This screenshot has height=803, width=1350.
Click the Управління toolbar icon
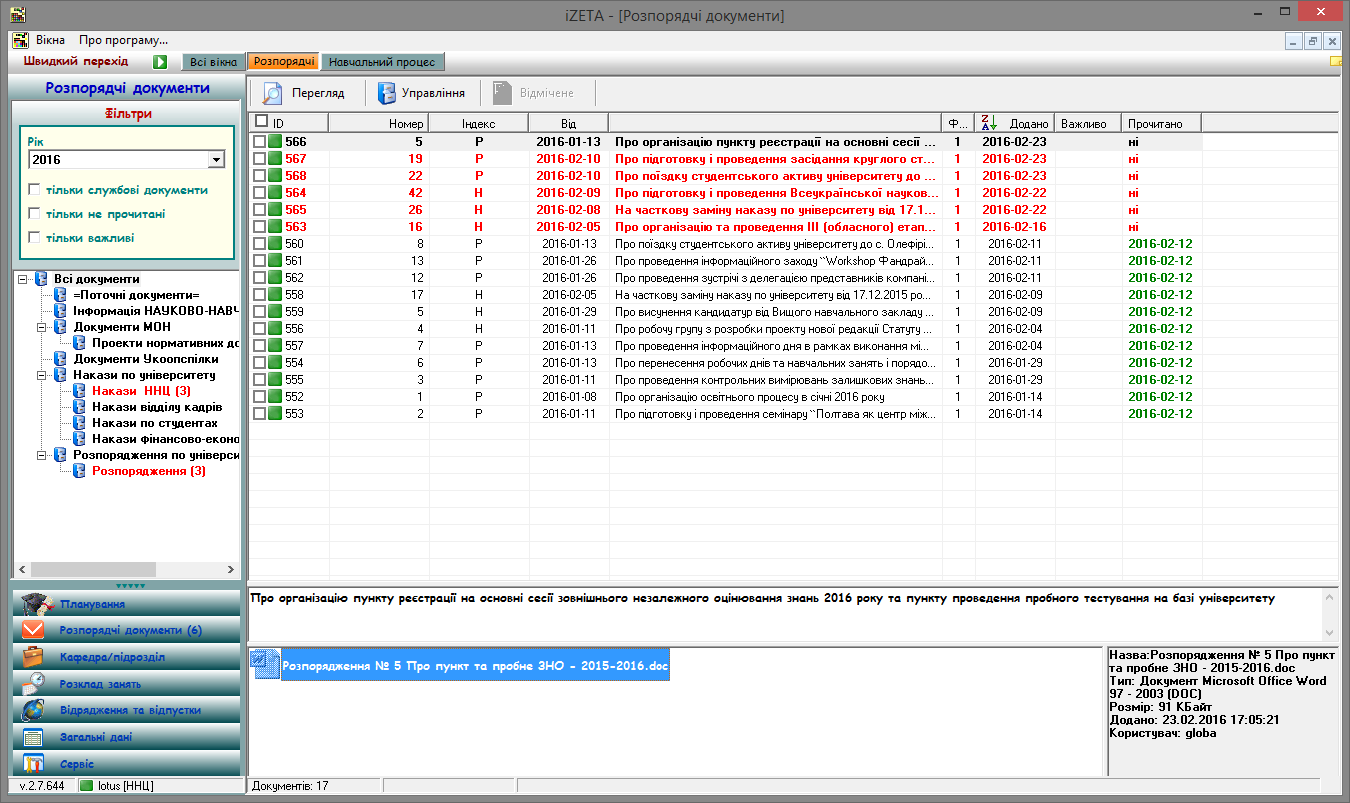pos(386,94)
